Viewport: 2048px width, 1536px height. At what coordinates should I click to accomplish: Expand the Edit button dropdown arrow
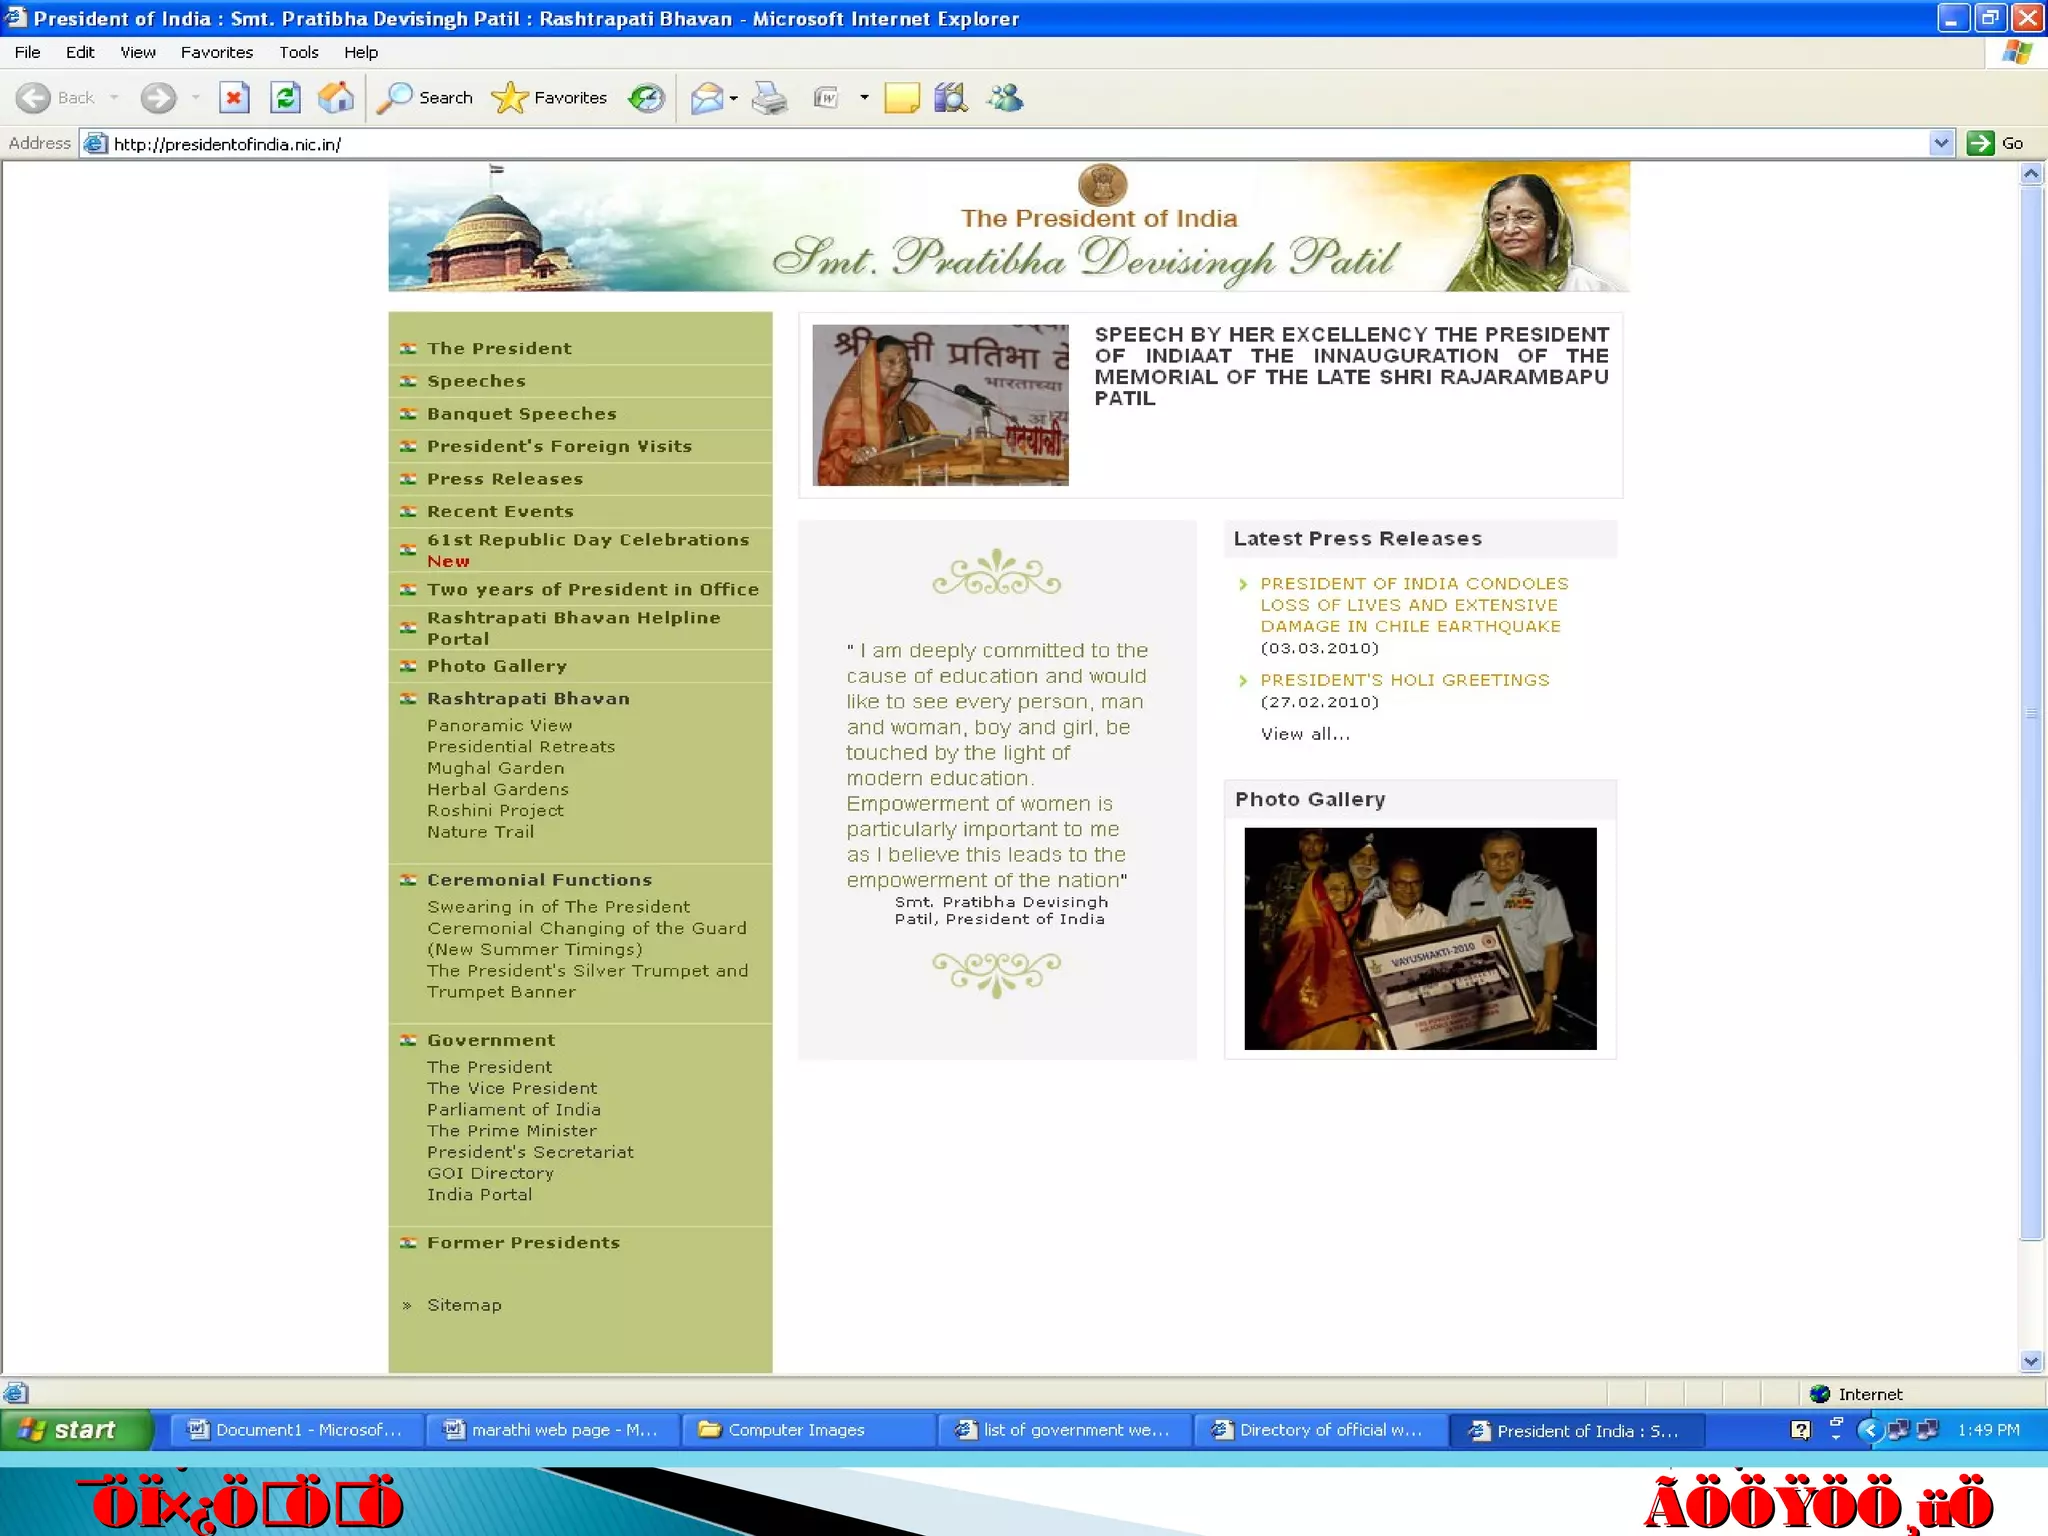(864, 98)
